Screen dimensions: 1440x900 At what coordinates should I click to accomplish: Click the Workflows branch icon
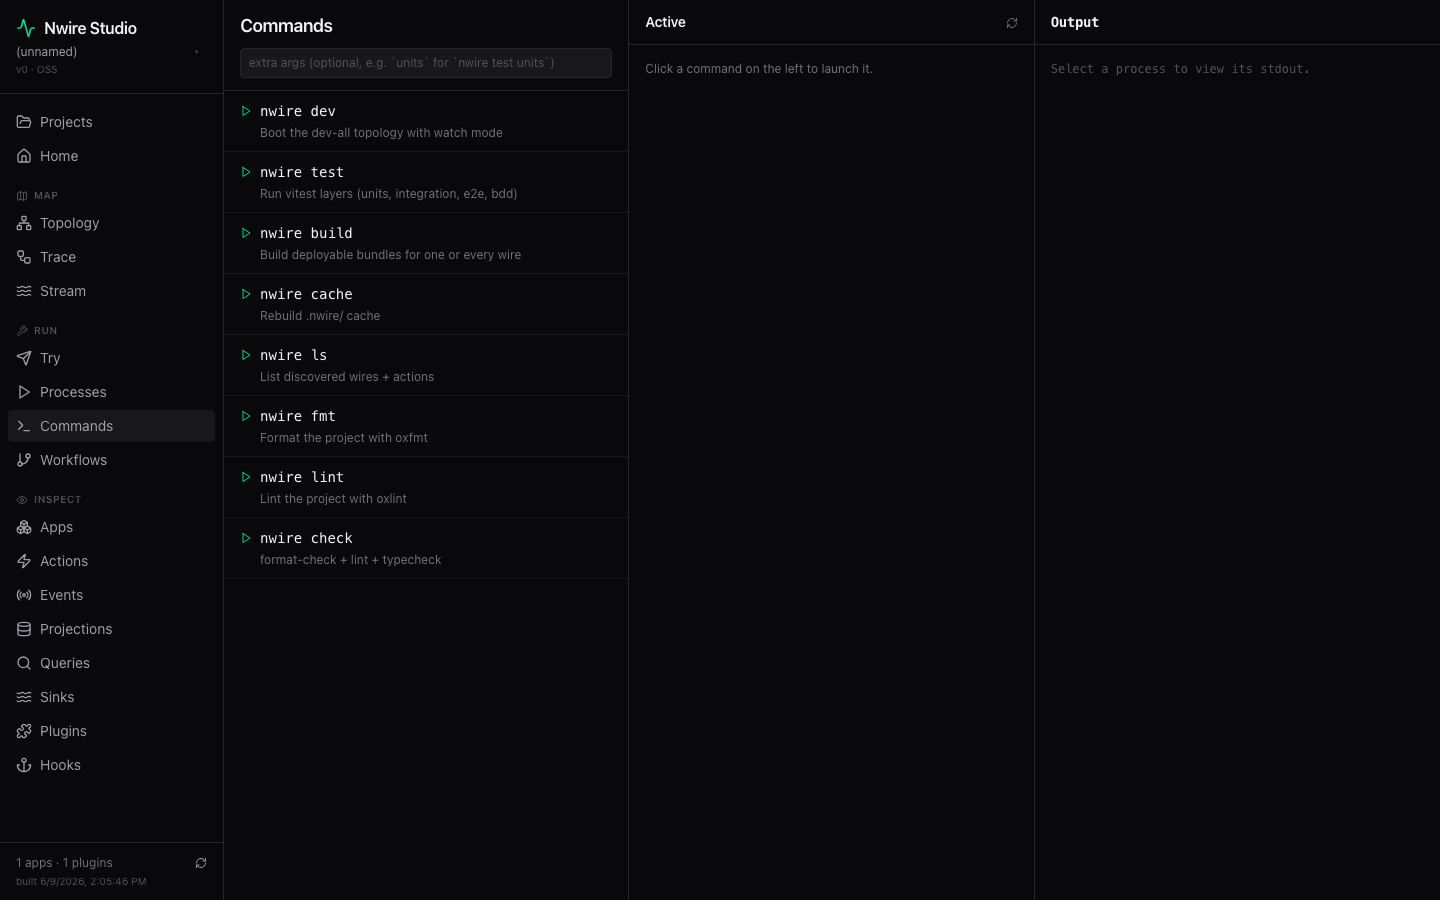[x=24, y=460]
